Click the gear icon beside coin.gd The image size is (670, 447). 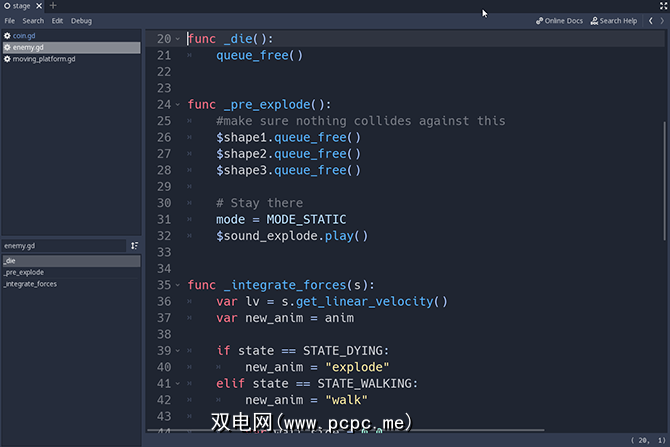coord(8,36)
